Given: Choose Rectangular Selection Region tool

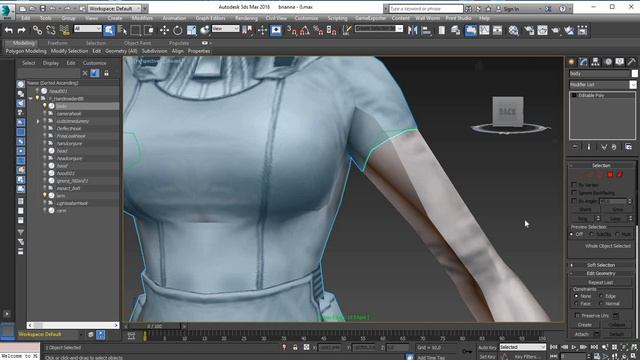Looking at the screenshot, I should pyautogui.click(x=136, y=30).
